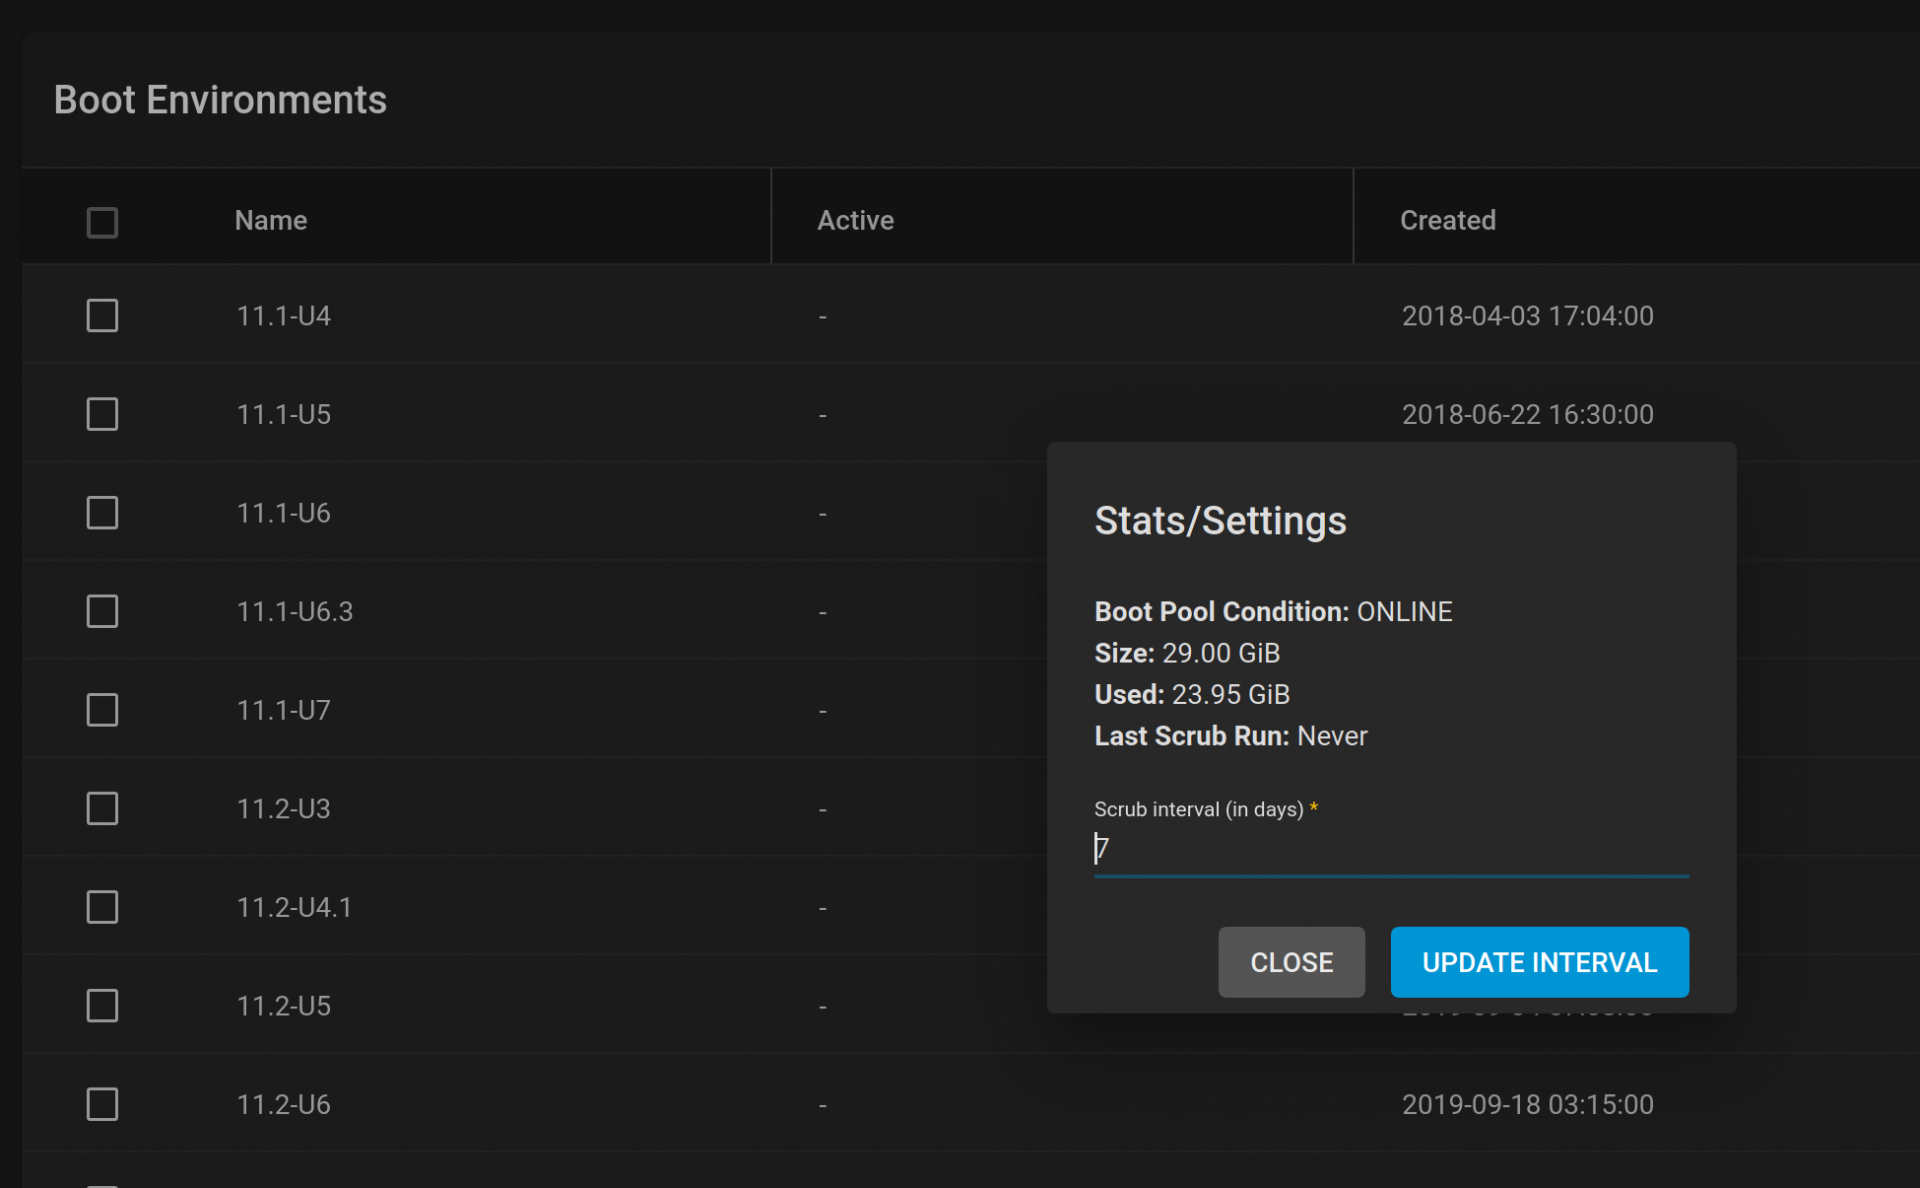Image resolution: width=1920 pixels, height=1188 pixels.
Task: Select the 11.1-U7 boot environment checkbox
Action: pyautogui.click(x=102, y=710)
